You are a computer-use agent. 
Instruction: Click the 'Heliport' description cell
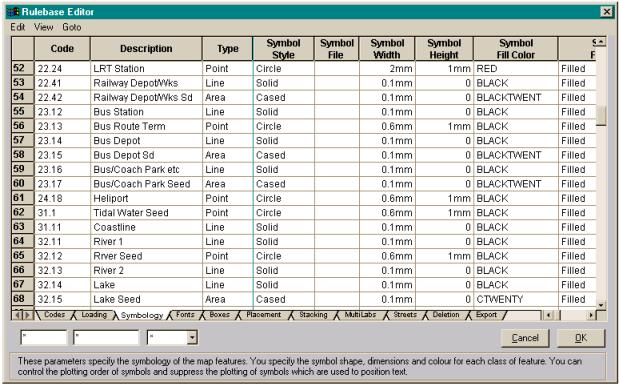146,199
